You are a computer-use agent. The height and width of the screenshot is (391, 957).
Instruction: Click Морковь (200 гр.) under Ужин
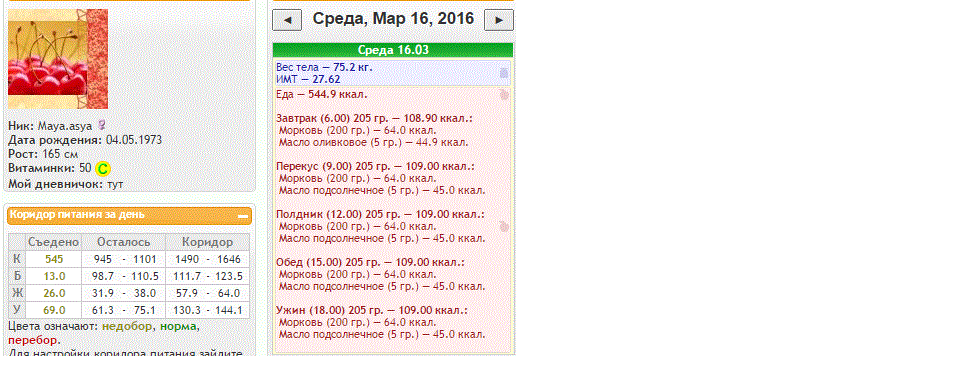[x=357, y=322]
